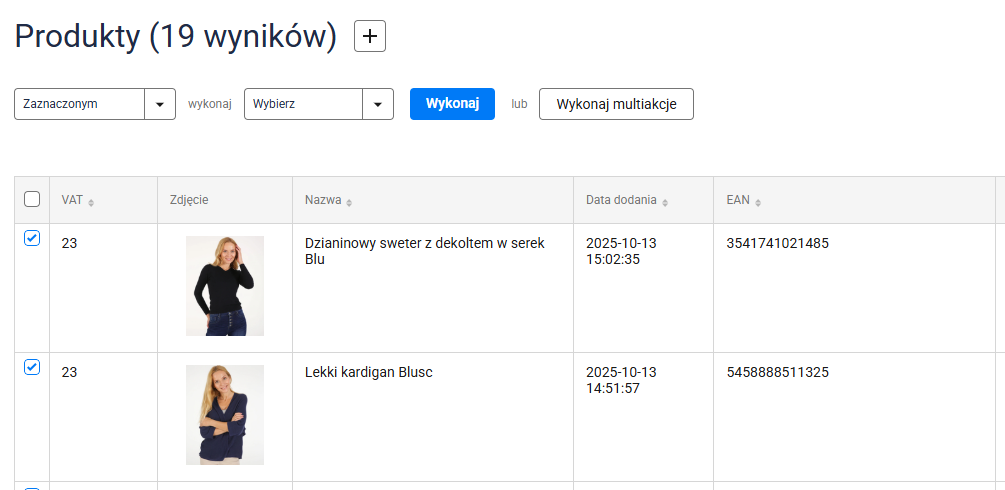
Task: Click product name Lekki kardigan Blusc
Action: [368, 372]
